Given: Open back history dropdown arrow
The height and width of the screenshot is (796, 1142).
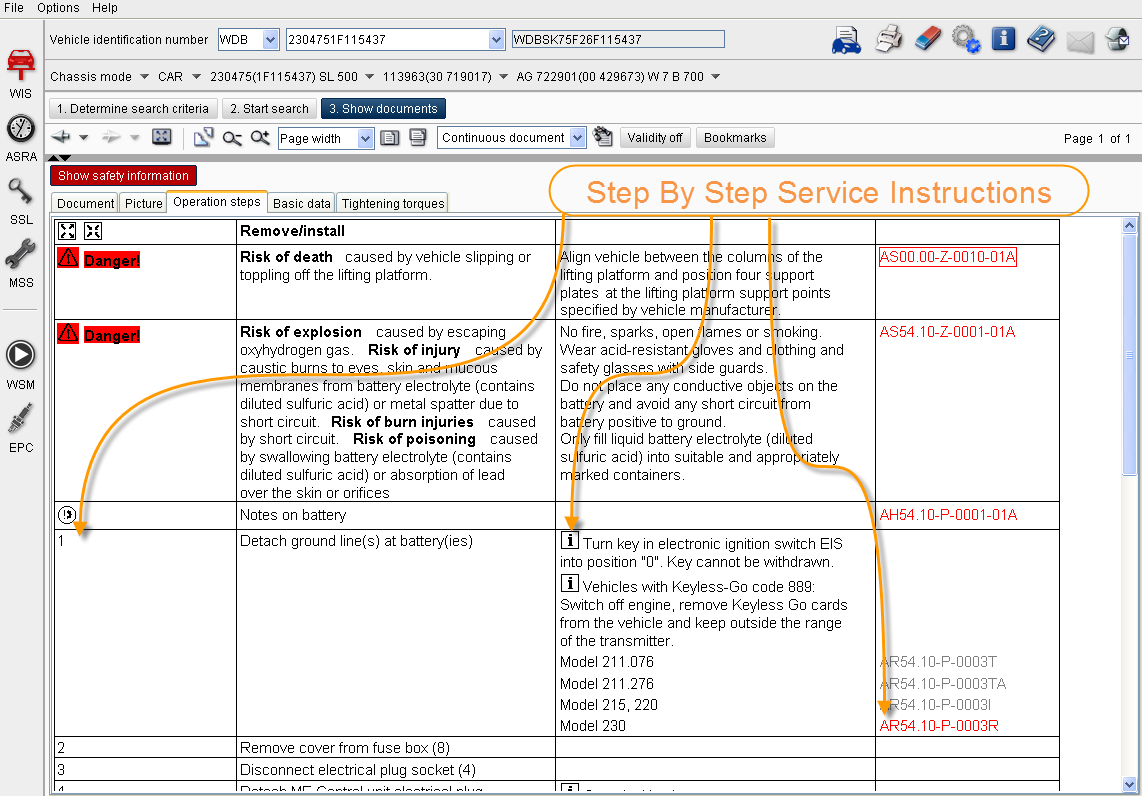Looking at the screenshot, I should (84, 137).
